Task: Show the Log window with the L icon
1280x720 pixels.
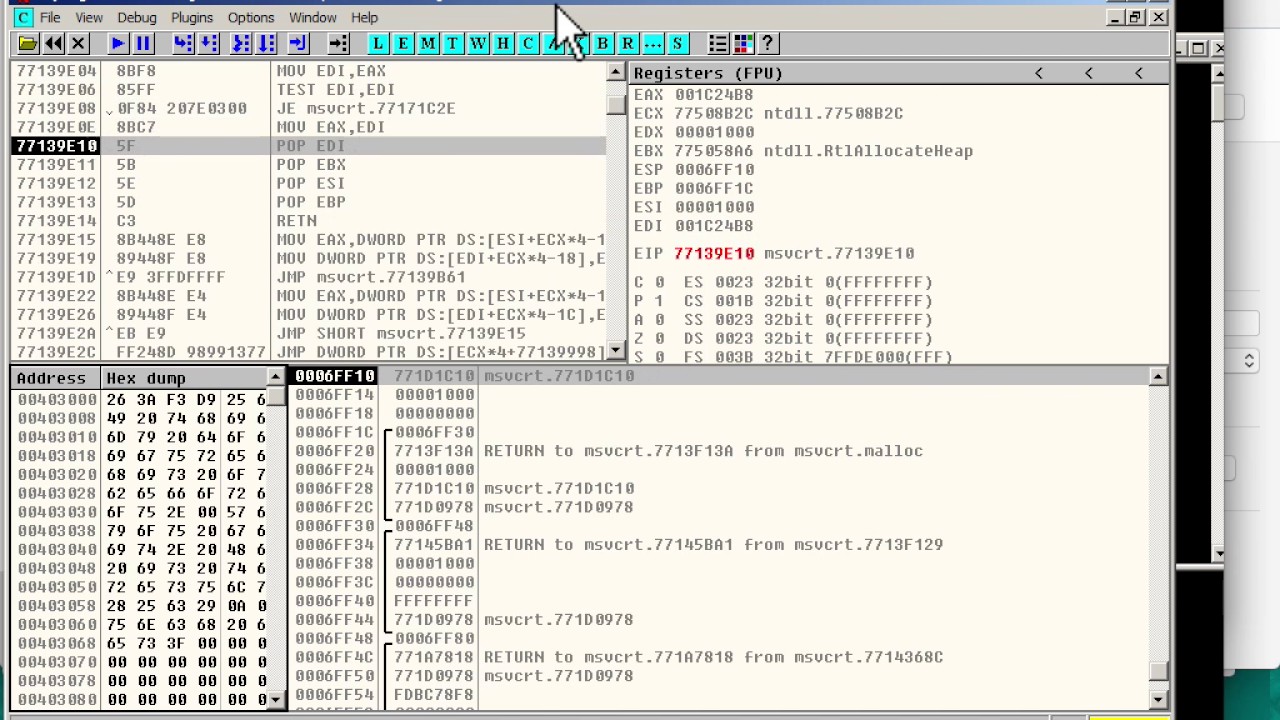Action: click(x=377, y=44)
